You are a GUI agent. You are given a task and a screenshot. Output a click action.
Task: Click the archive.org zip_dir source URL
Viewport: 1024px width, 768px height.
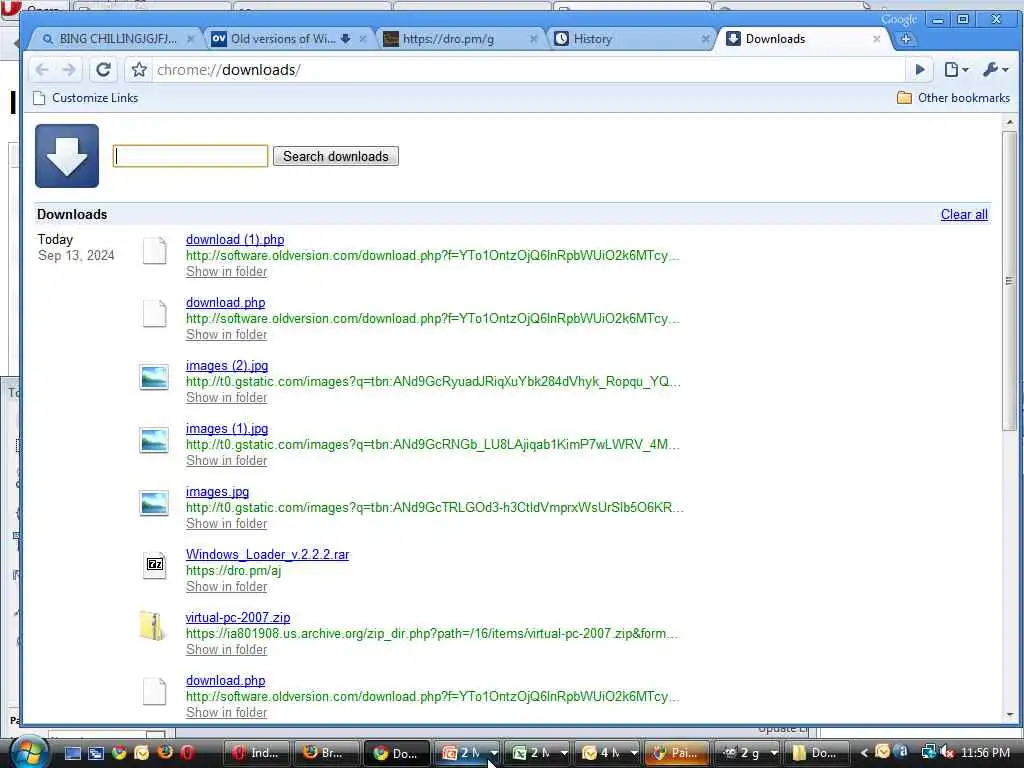[432, 633]
